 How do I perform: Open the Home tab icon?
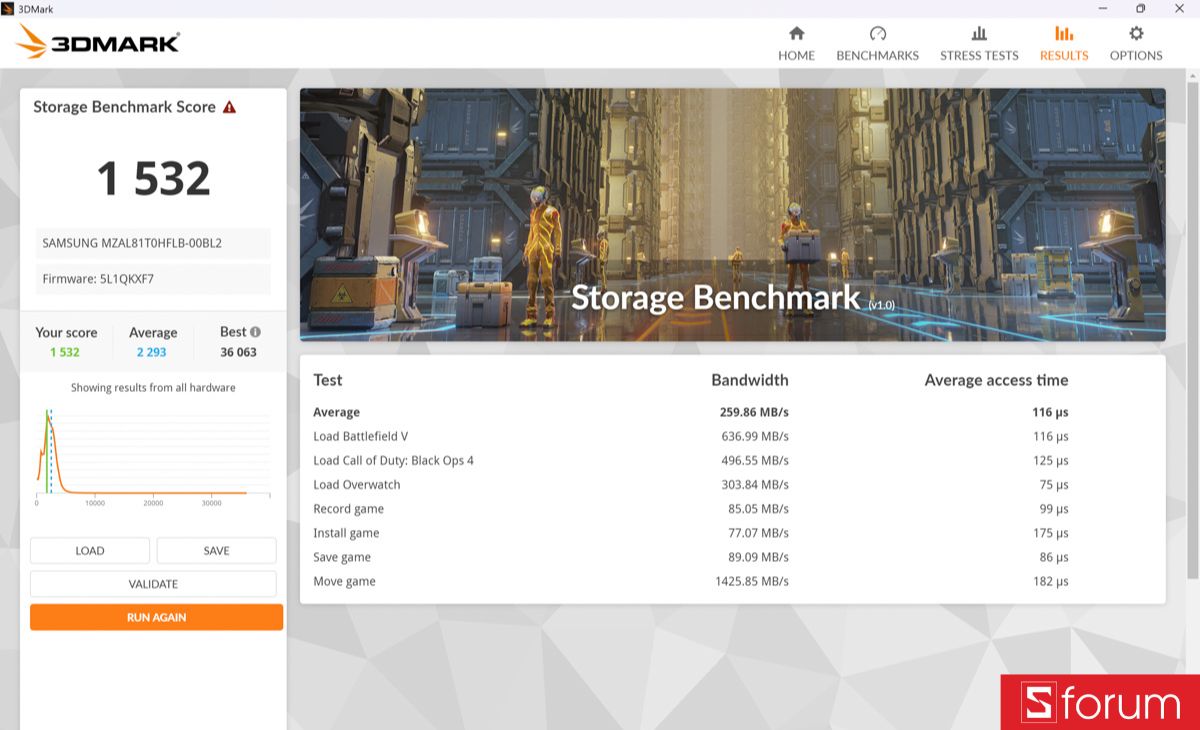(796, 33)
